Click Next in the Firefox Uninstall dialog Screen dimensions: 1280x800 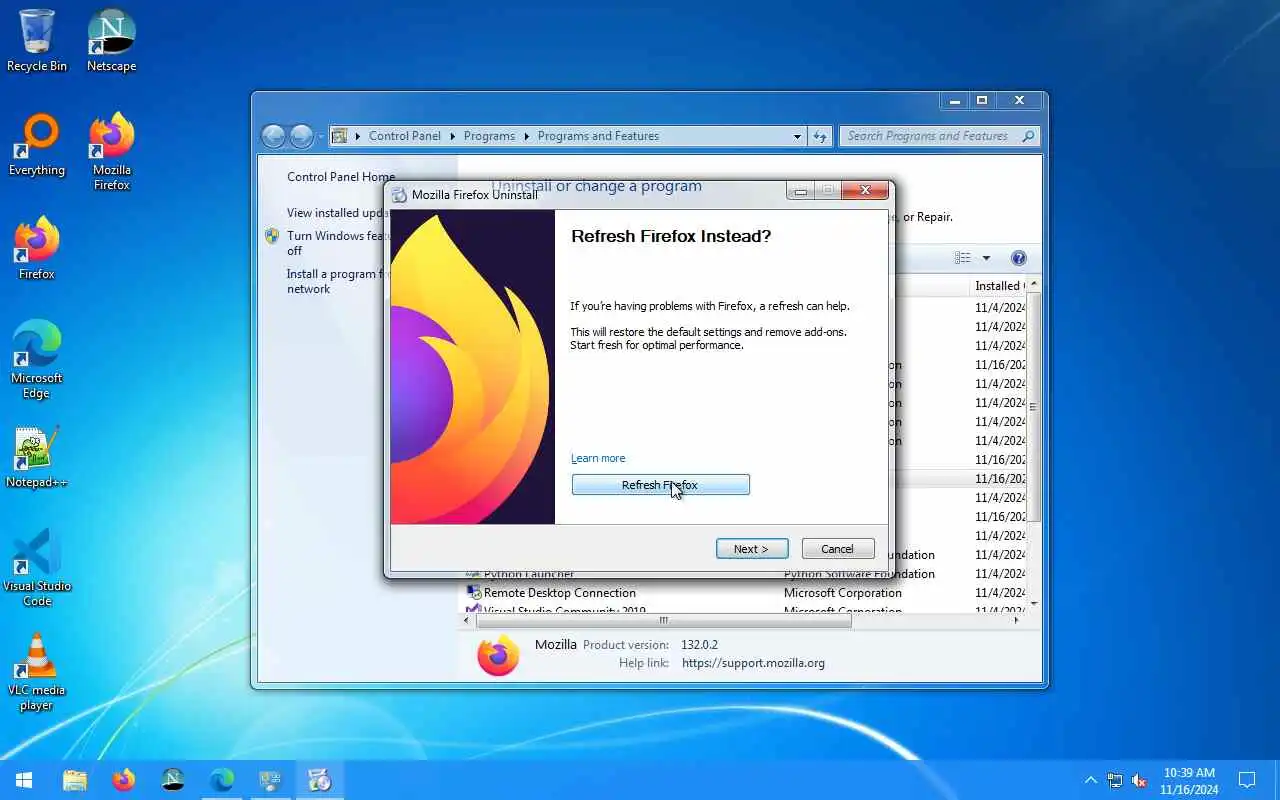click(752, 549)
